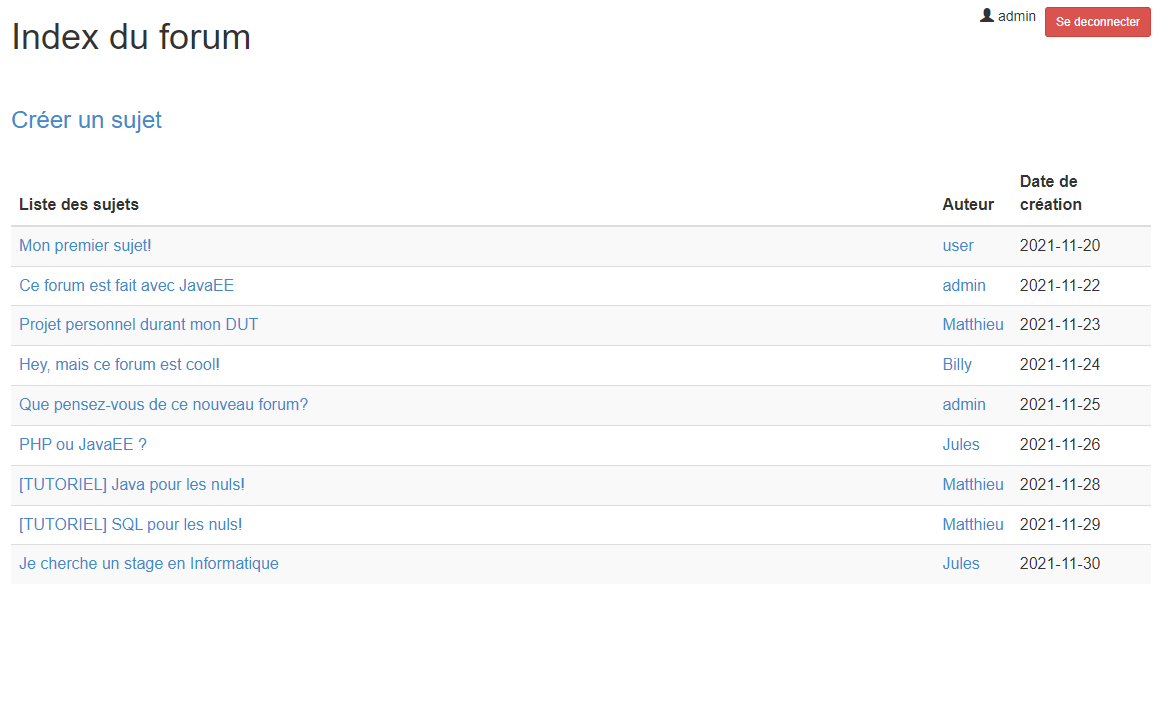Open the Créer un sujet link
This screenshot has height=701, width=1169.
(x=86, y=120)
